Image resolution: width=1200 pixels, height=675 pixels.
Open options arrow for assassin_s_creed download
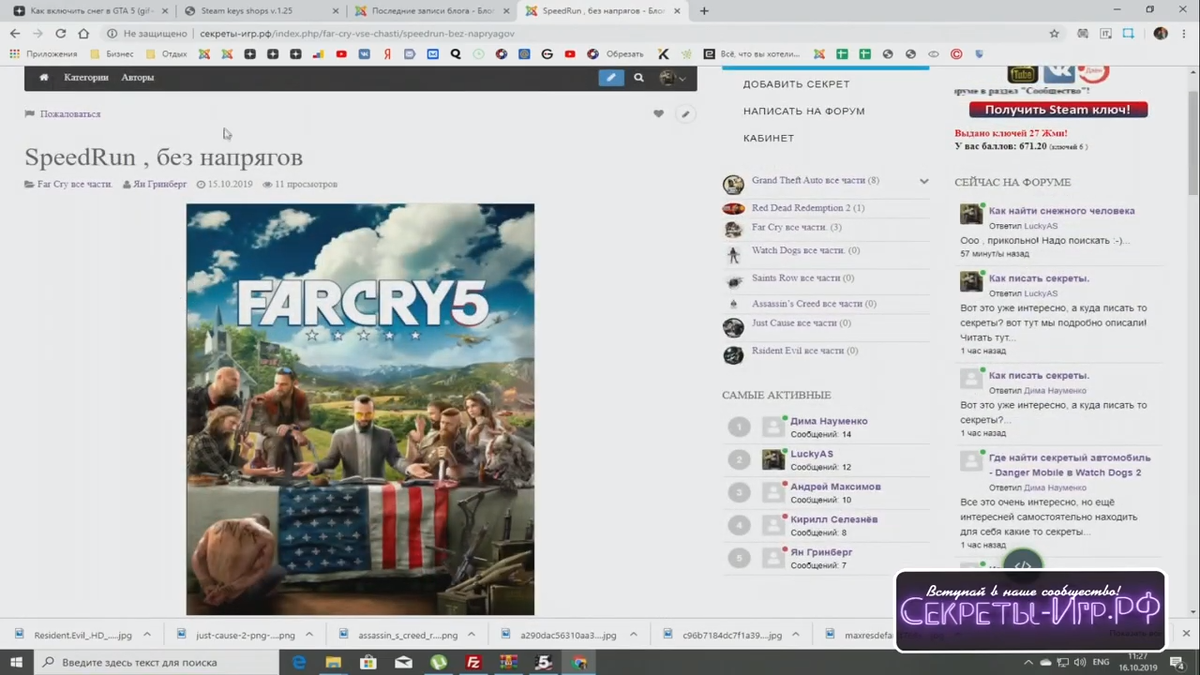(471, 635)
